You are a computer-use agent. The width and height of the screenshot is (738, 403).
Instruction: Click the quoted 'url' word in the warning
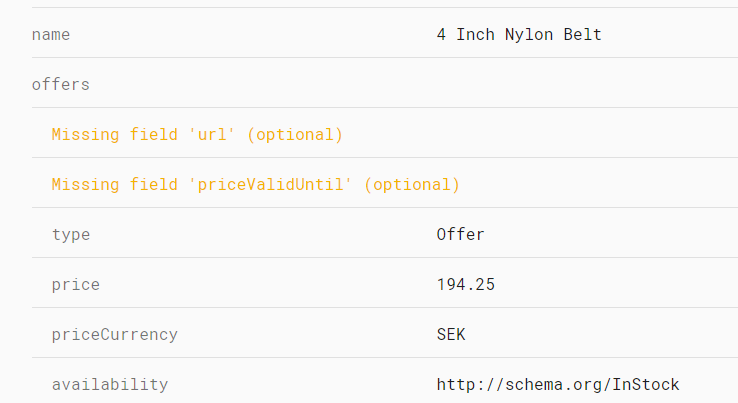(212, 135)
